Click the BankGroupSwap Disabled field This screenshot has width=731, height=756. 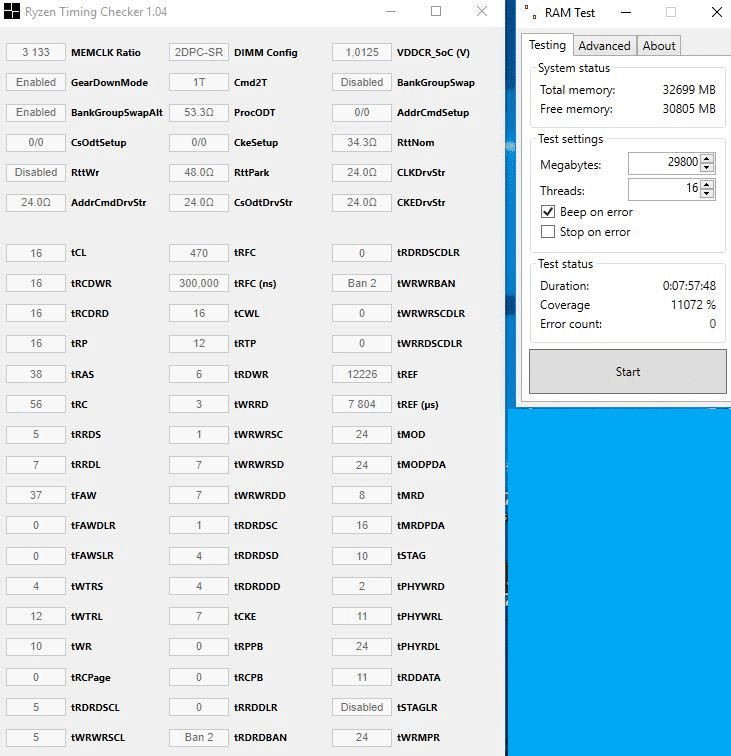tap(362, 82)
